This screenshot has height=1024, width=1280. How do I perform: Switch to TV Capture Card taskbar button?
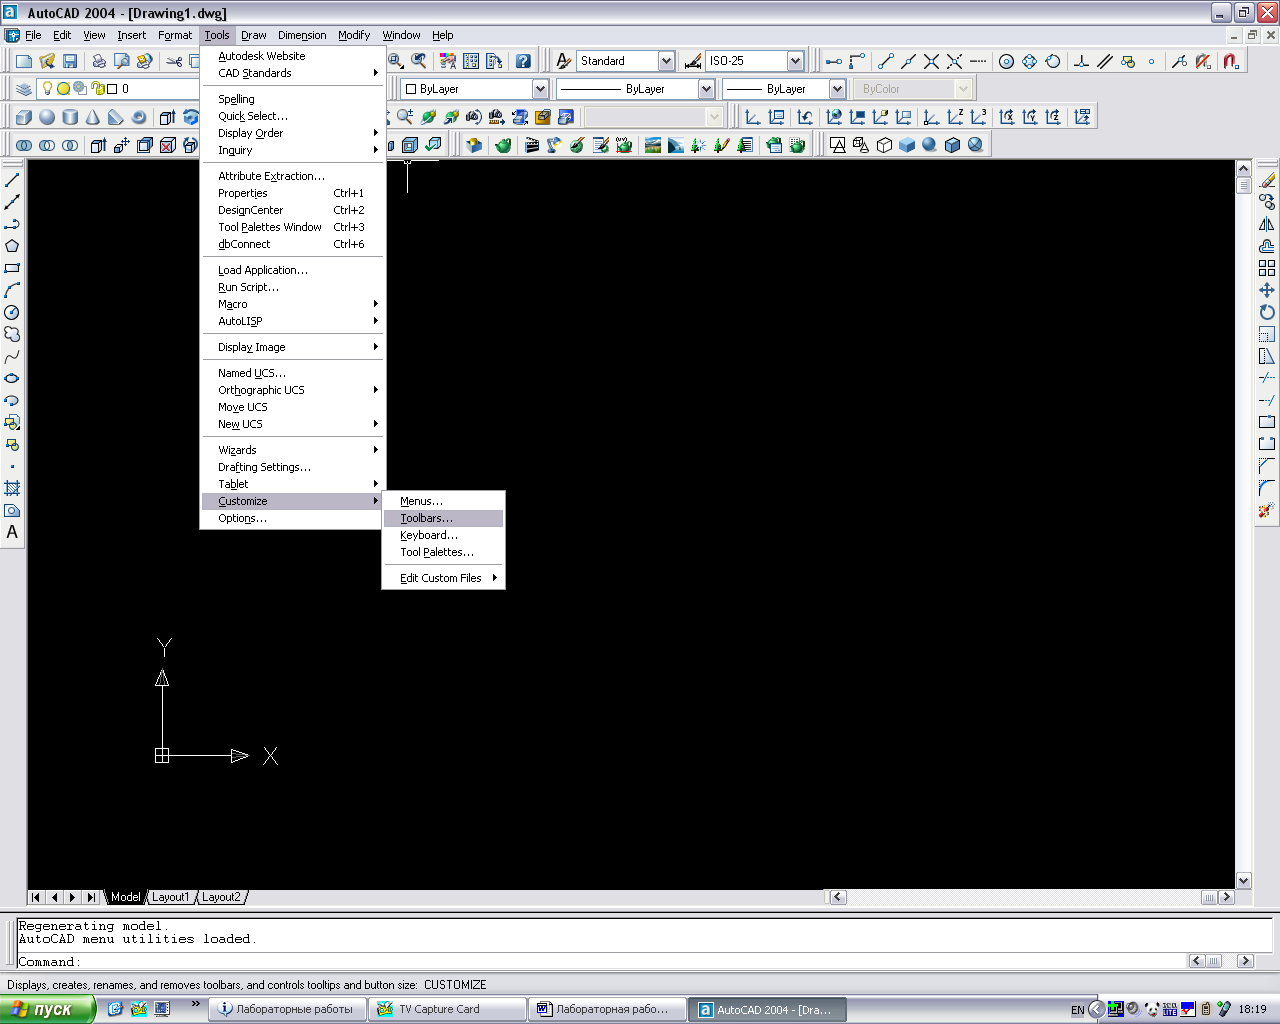point(447,1009)
